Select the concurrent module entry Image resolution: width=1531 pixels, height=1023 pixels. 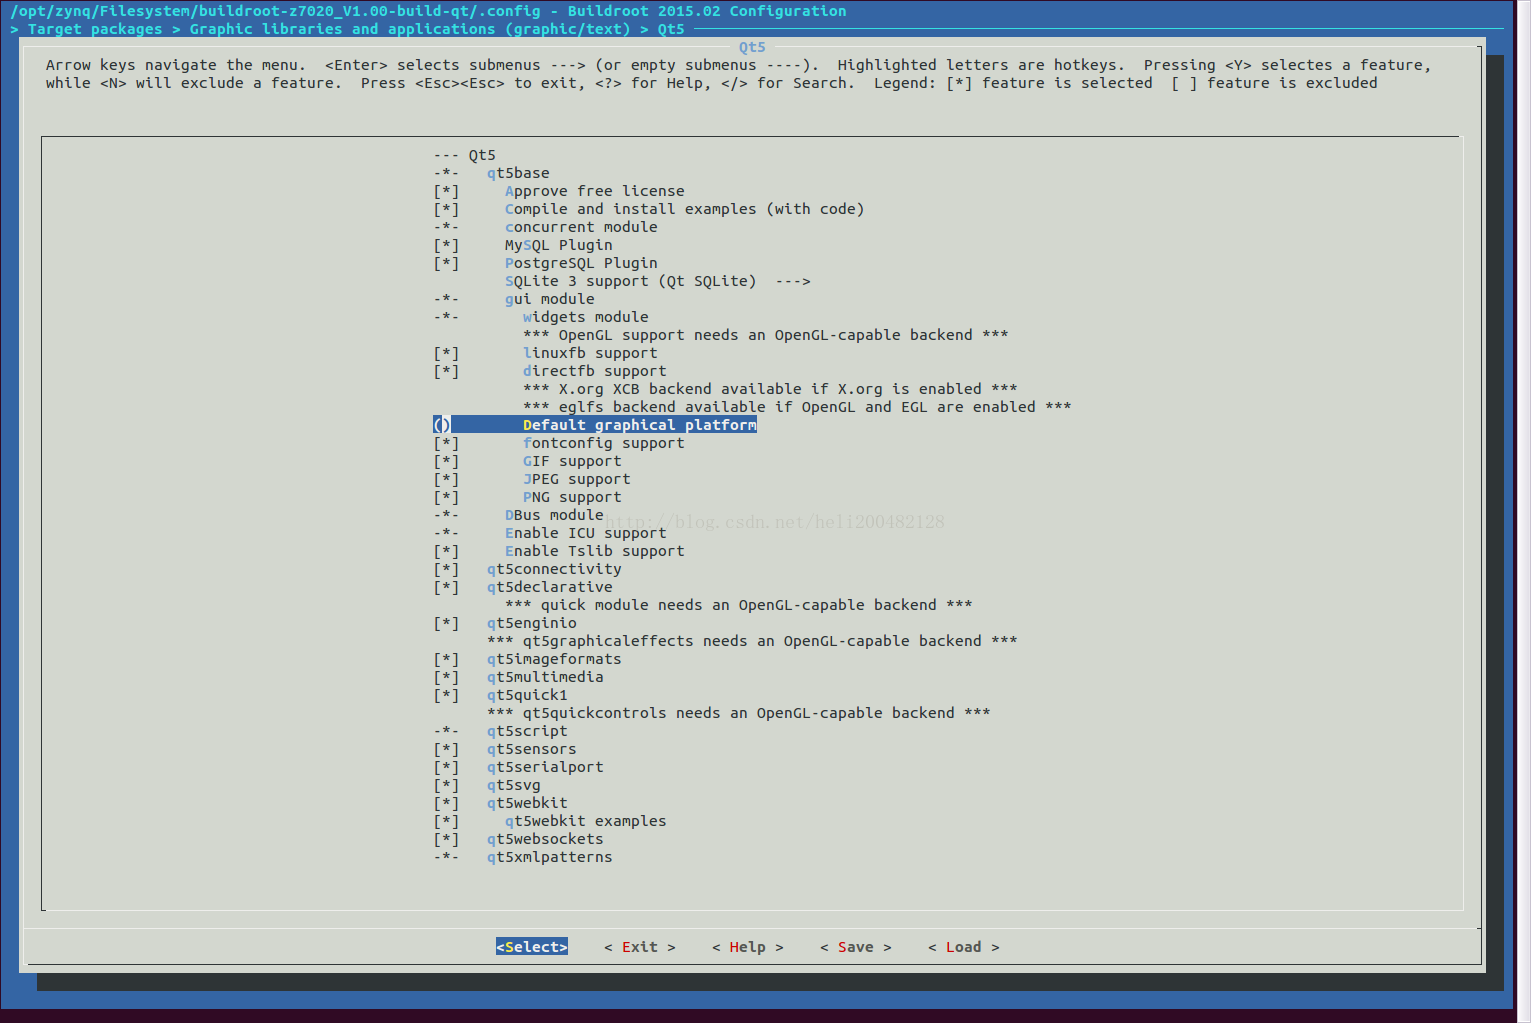pos(581,227)
